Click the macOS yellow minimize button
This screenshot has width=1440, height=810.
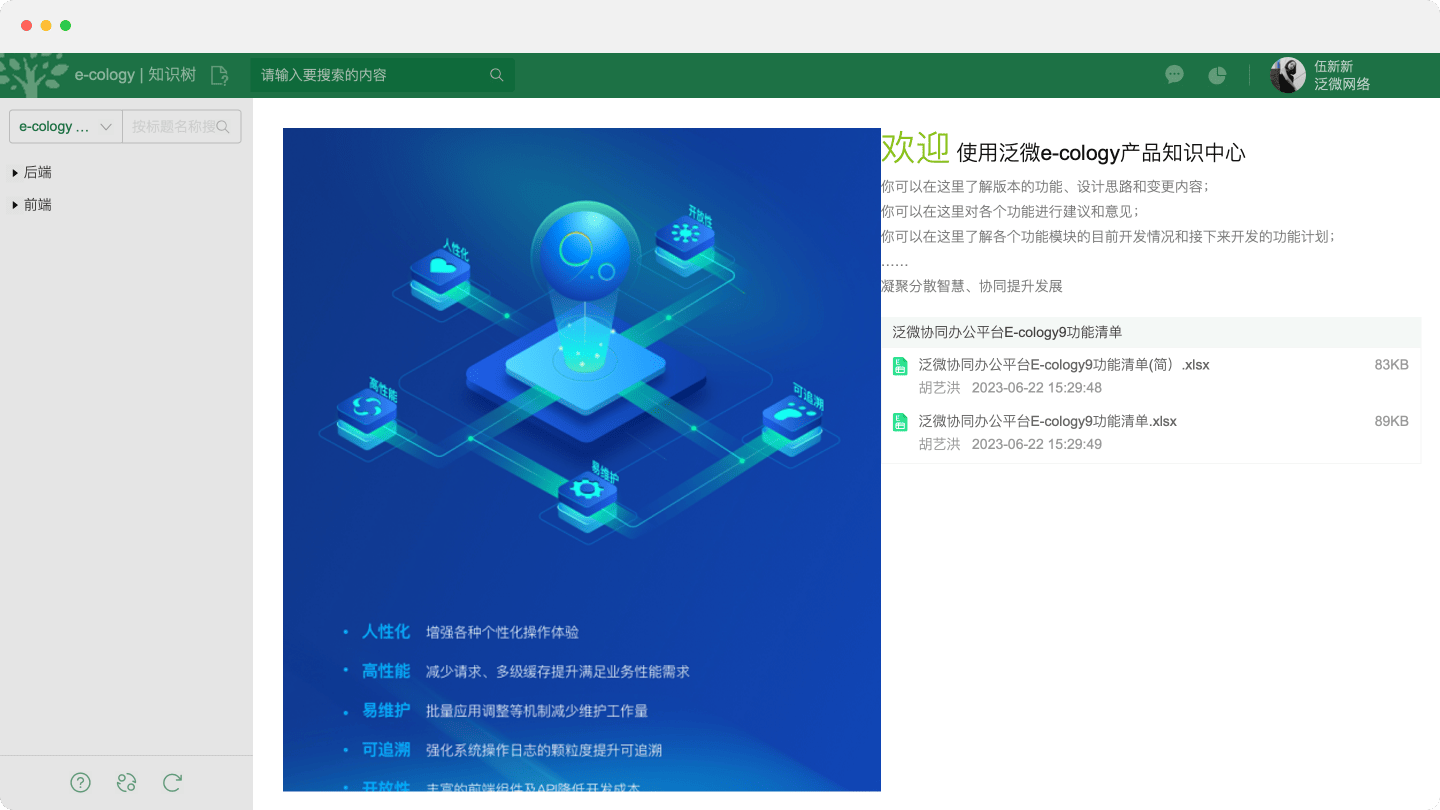point(46,25)
